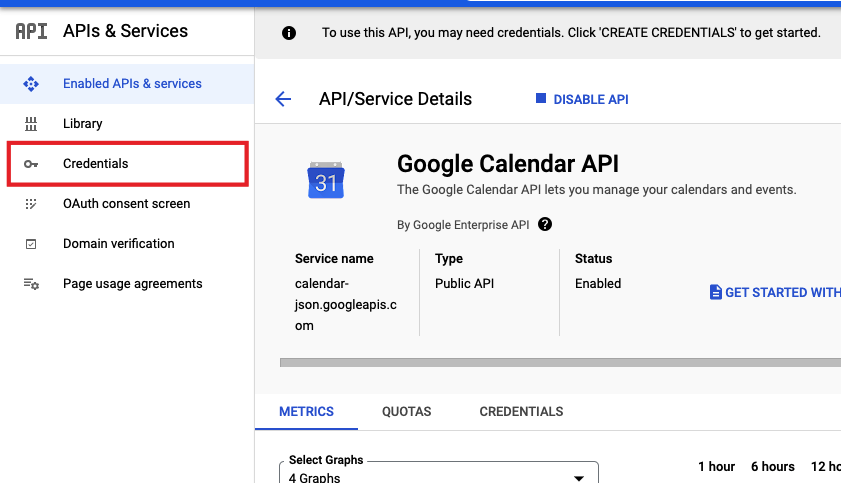Click the Google Calendar 31 logo
The height and width of the screenshot is (483, 841).
point(326,180)
